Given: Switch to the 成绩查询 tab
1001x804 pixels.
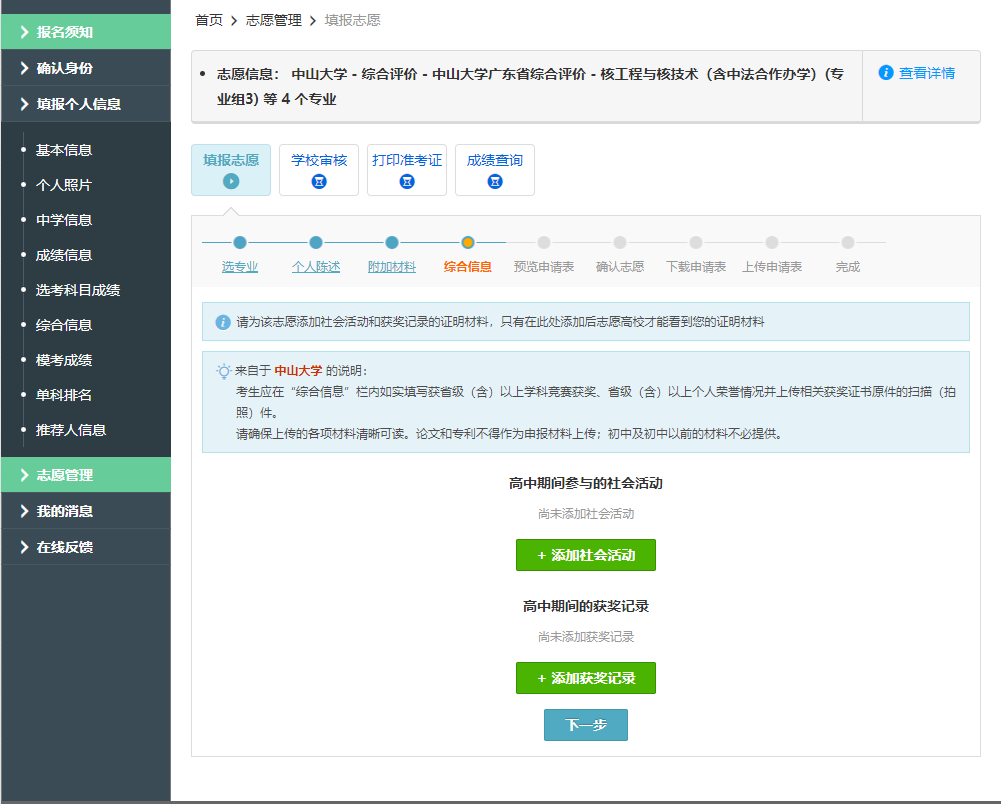Looking at the screenshot, I should point(495,170).
